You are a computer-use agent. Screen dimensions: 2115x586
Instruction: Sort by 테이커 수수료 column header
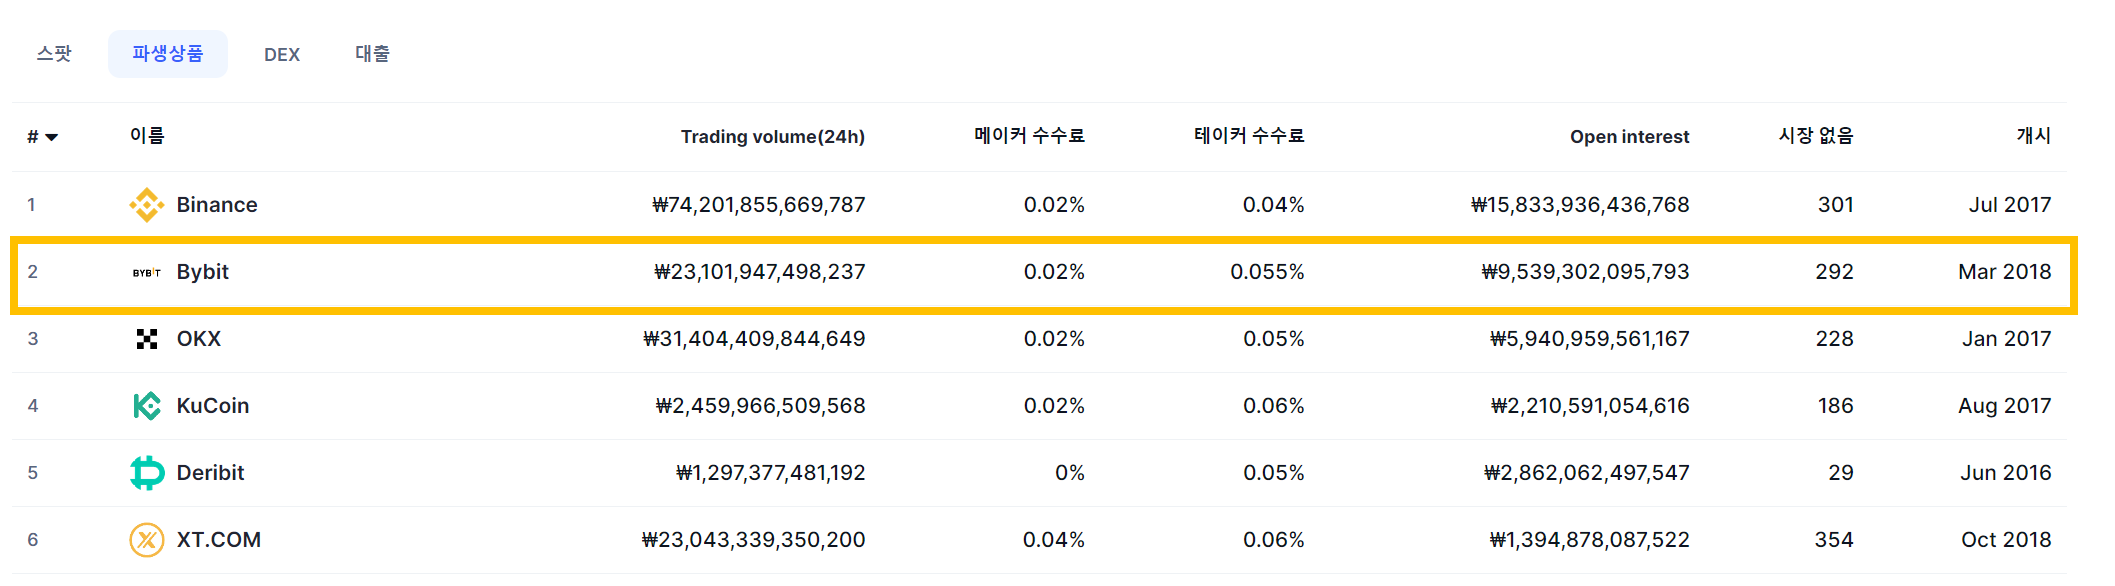click(1250, 136)
